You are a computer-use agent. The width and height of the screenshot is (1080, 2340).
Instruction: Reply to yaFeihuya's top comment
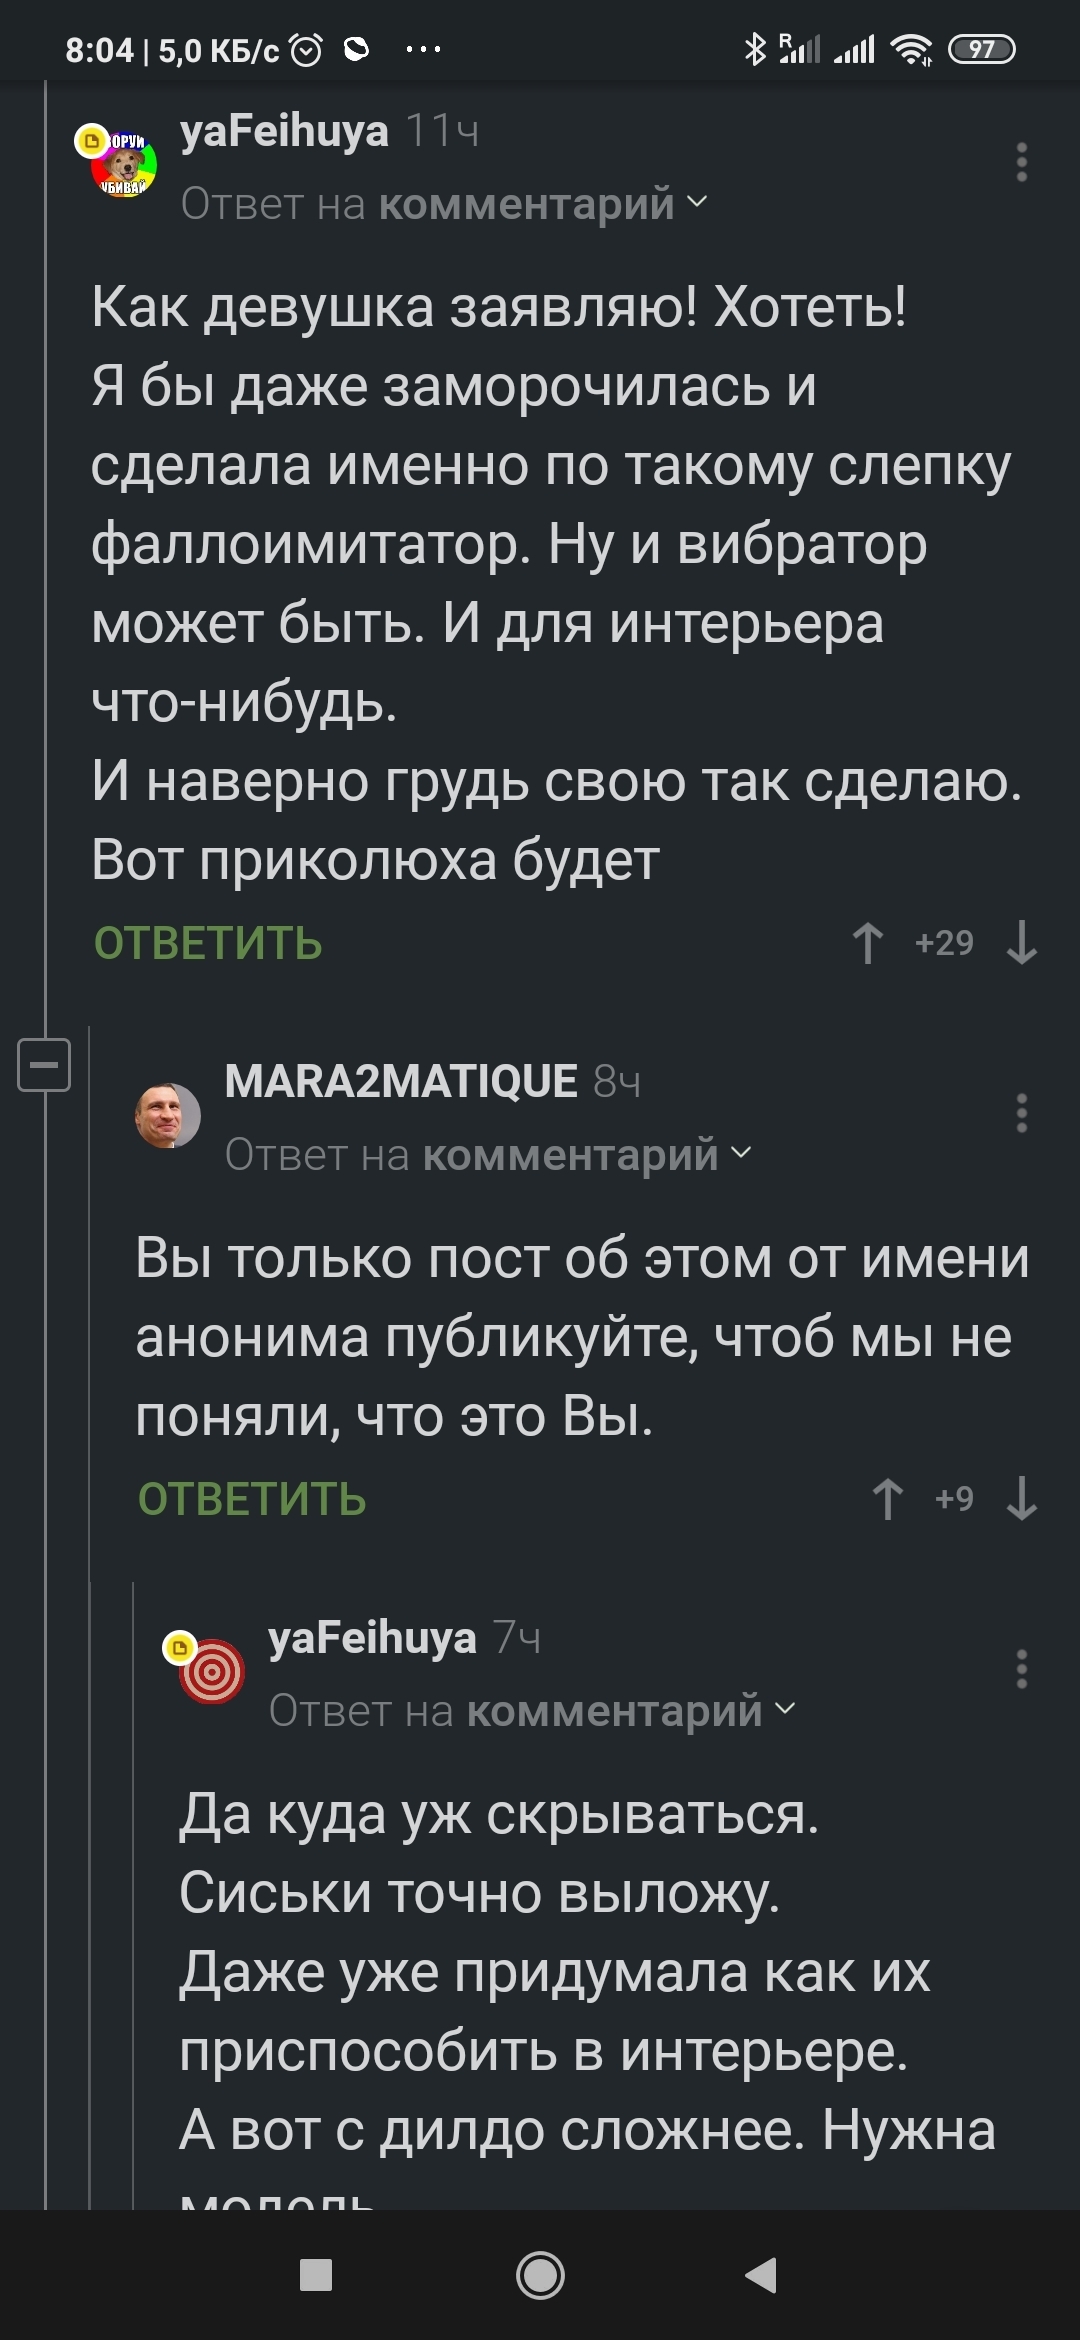[x=208, y=943]
